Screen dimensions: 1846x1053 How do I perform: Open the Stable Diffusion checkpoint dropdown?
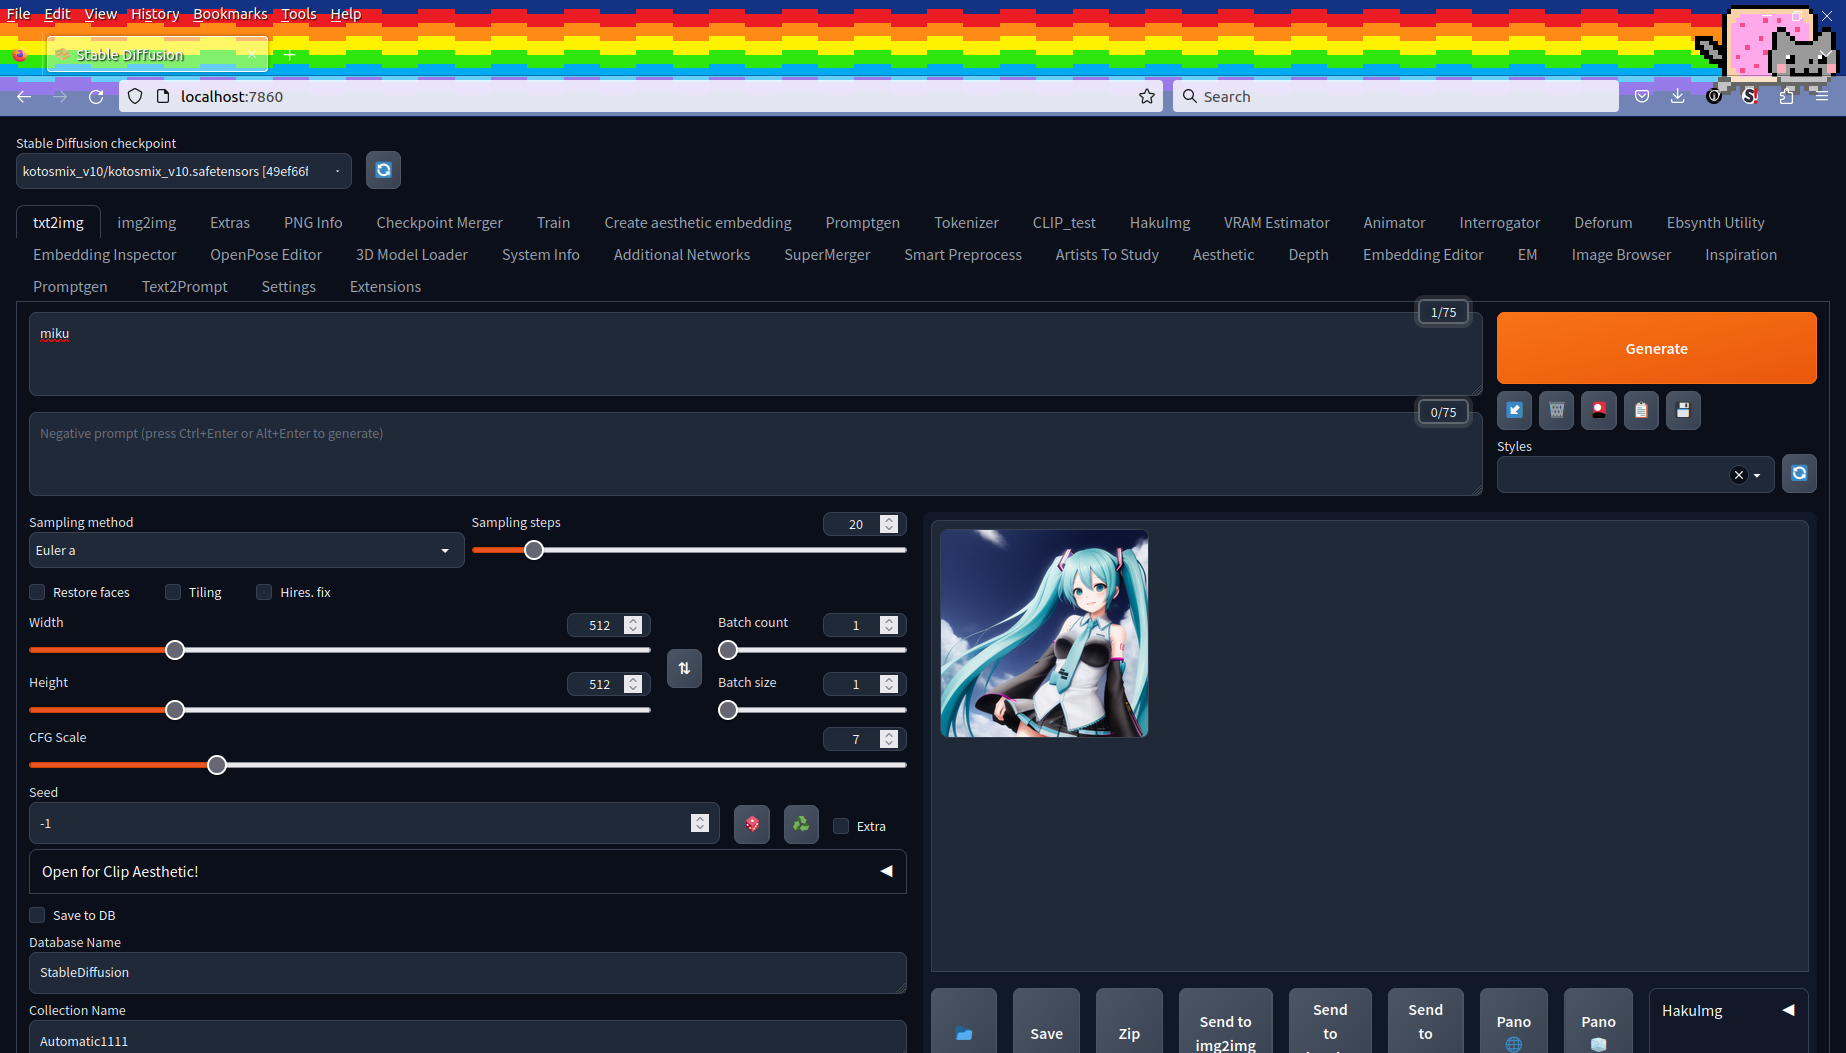click(x=184, y=171)
